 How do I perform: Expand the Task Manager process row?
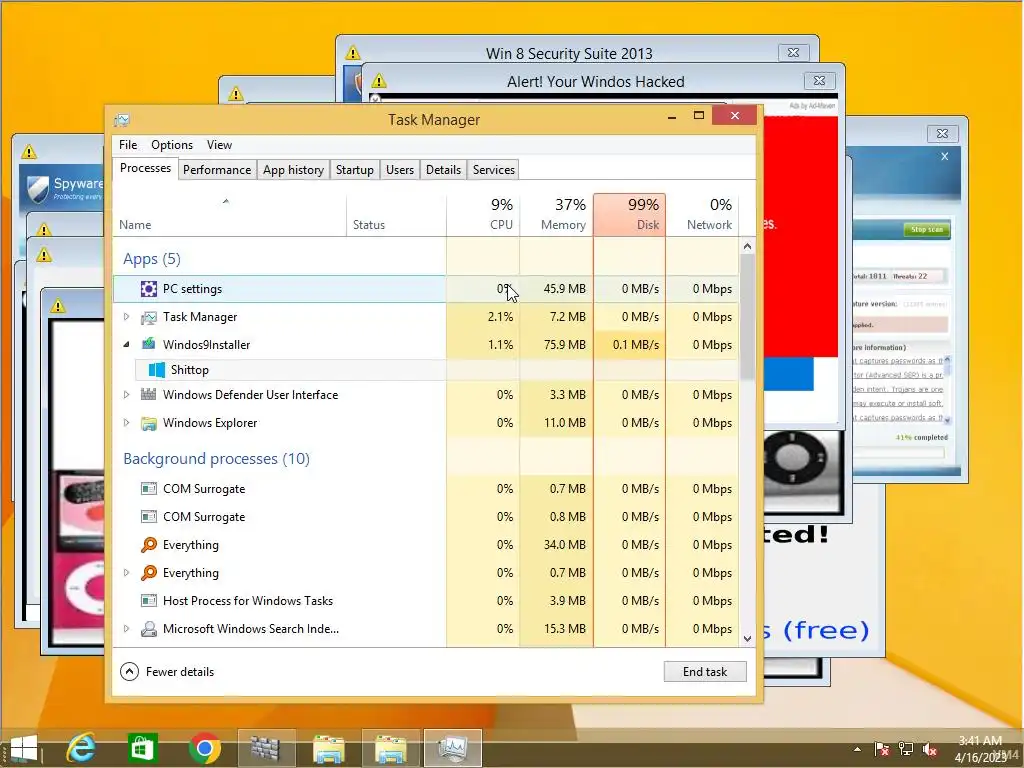126,317
